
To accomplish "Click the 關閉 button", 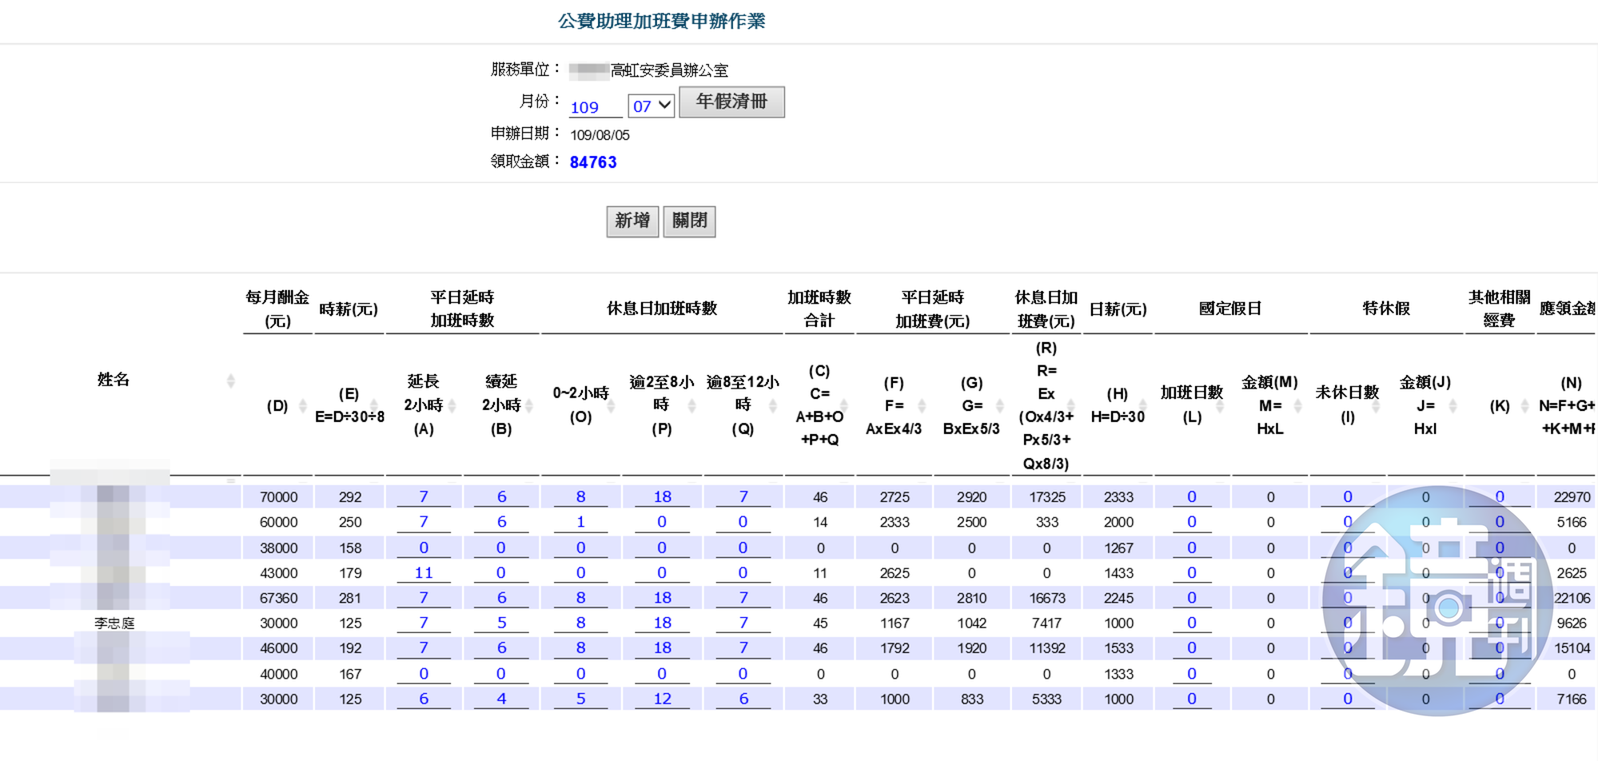I will point(690,221).
